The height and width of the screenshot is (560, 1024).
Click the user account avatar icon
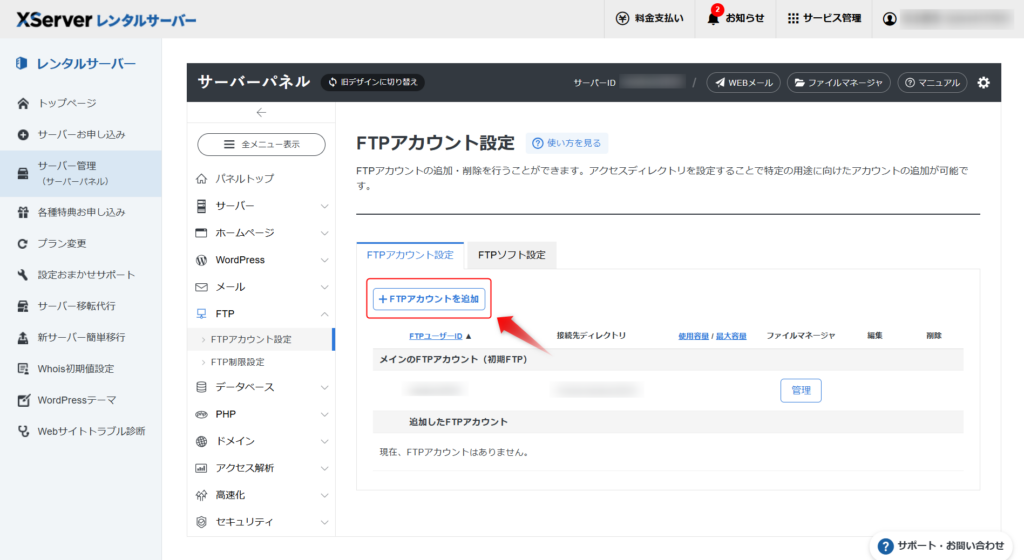click(890, 18)
